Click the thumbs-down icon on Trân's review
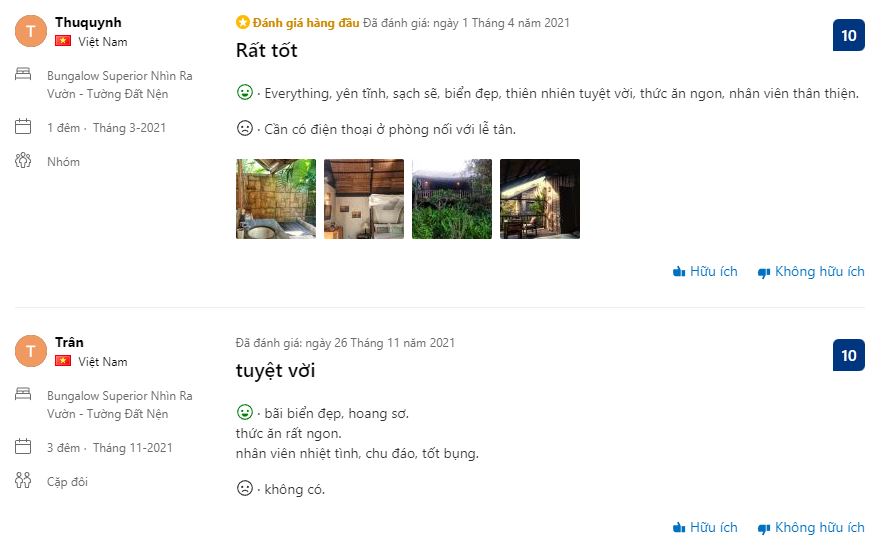Image resolution: width=887 pixels, height=546 pixels. 764,528
